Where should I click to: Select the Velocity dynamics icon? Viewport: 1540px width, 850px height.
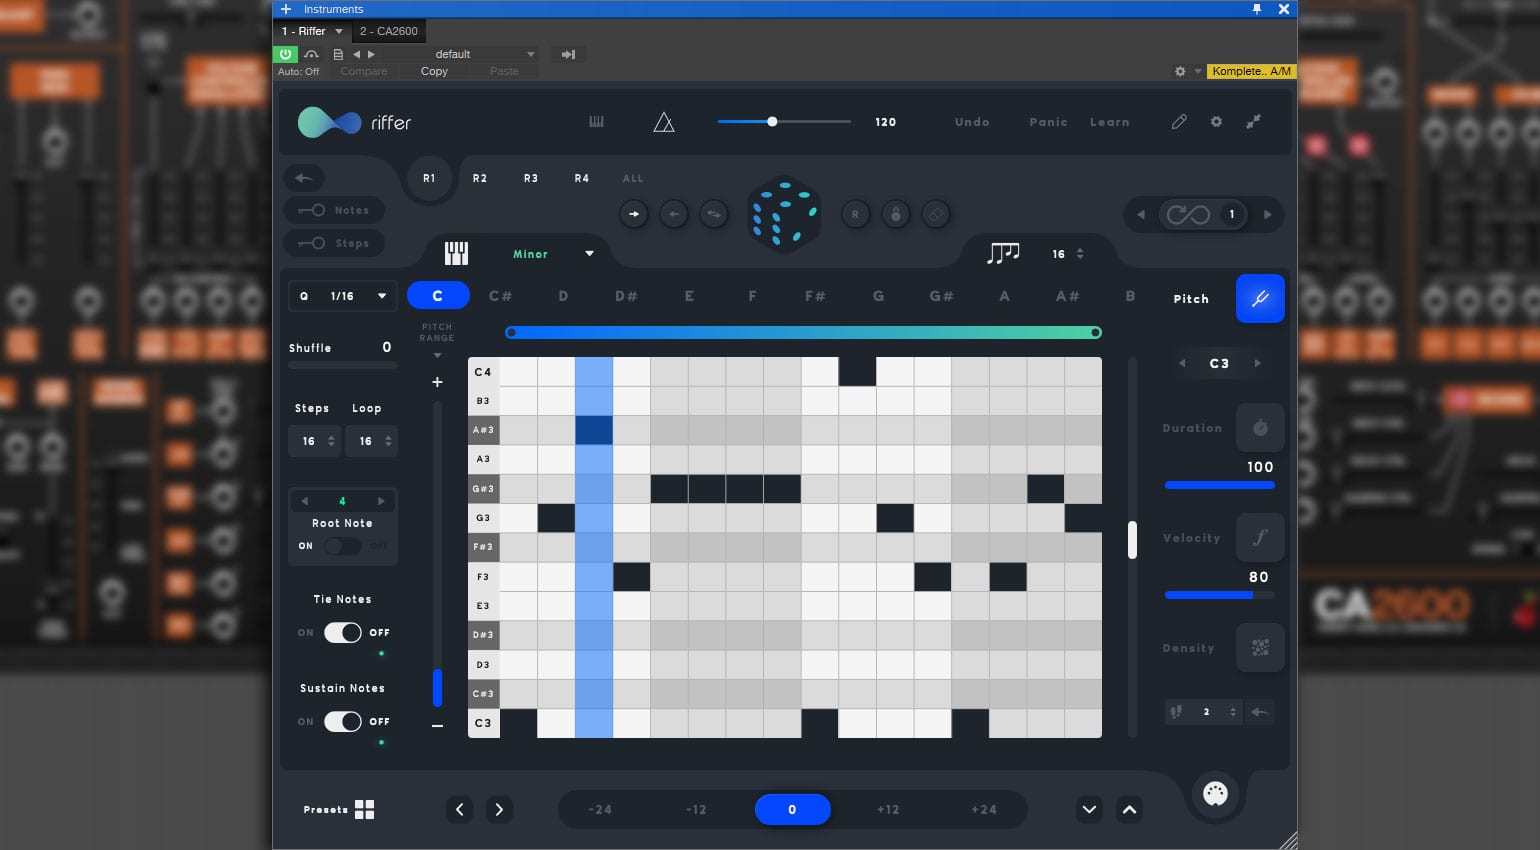(x=1260, y=537)
